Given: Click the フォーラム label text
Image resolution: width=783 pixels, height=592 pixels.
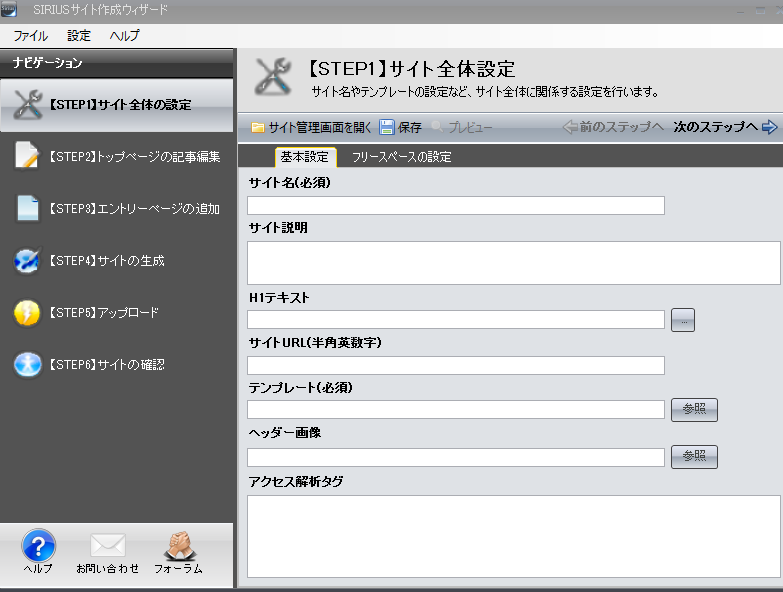Looking at the screenshot, I should tap(178, 569).
